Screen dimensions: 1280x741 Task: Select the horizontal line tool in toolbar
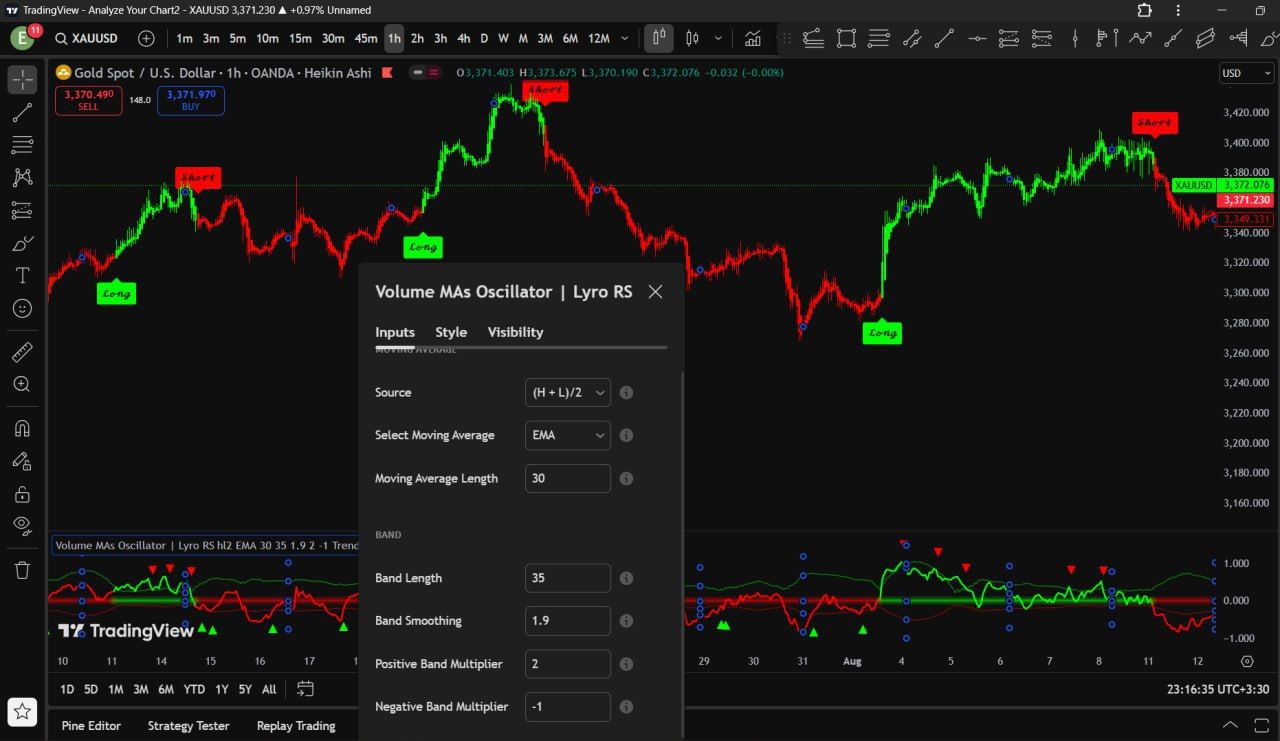click(x=977, y=38)
